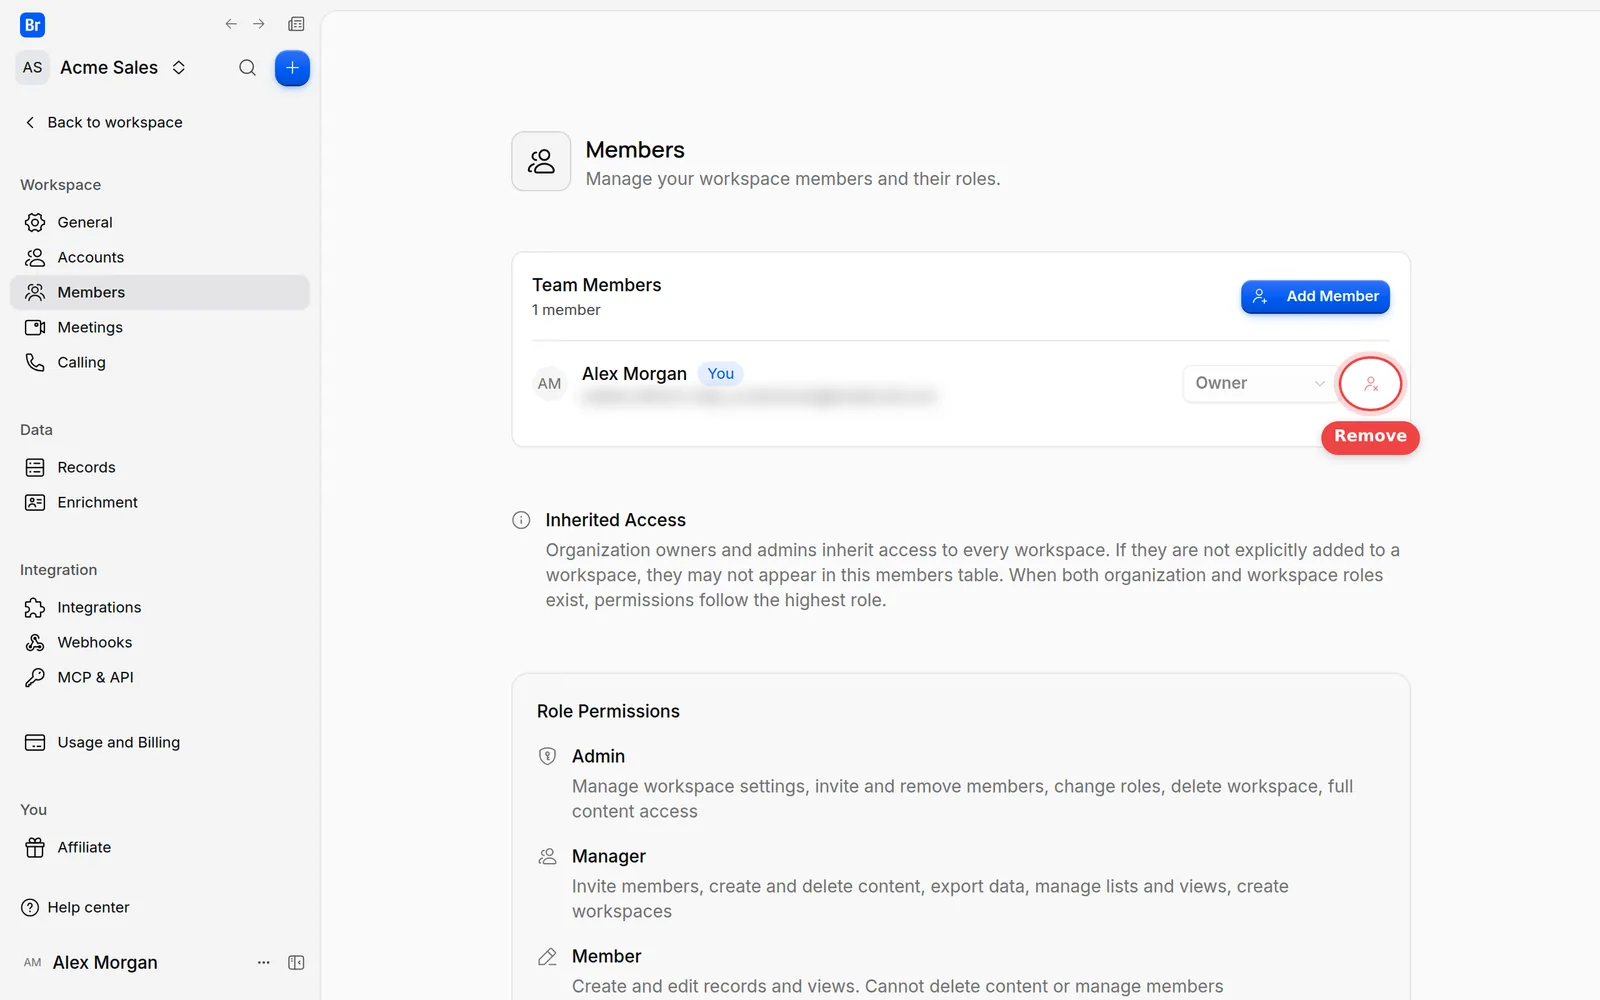1600x1000 pixels.
Task: Click the Inherited Access info icon
Action: 521,520
